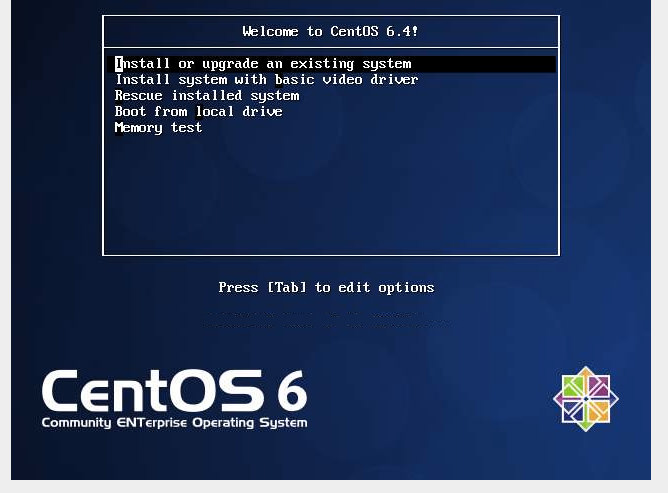Click the CentOS pinwheel logo icon
Screen dimensions: 668x493
(586, 399)
